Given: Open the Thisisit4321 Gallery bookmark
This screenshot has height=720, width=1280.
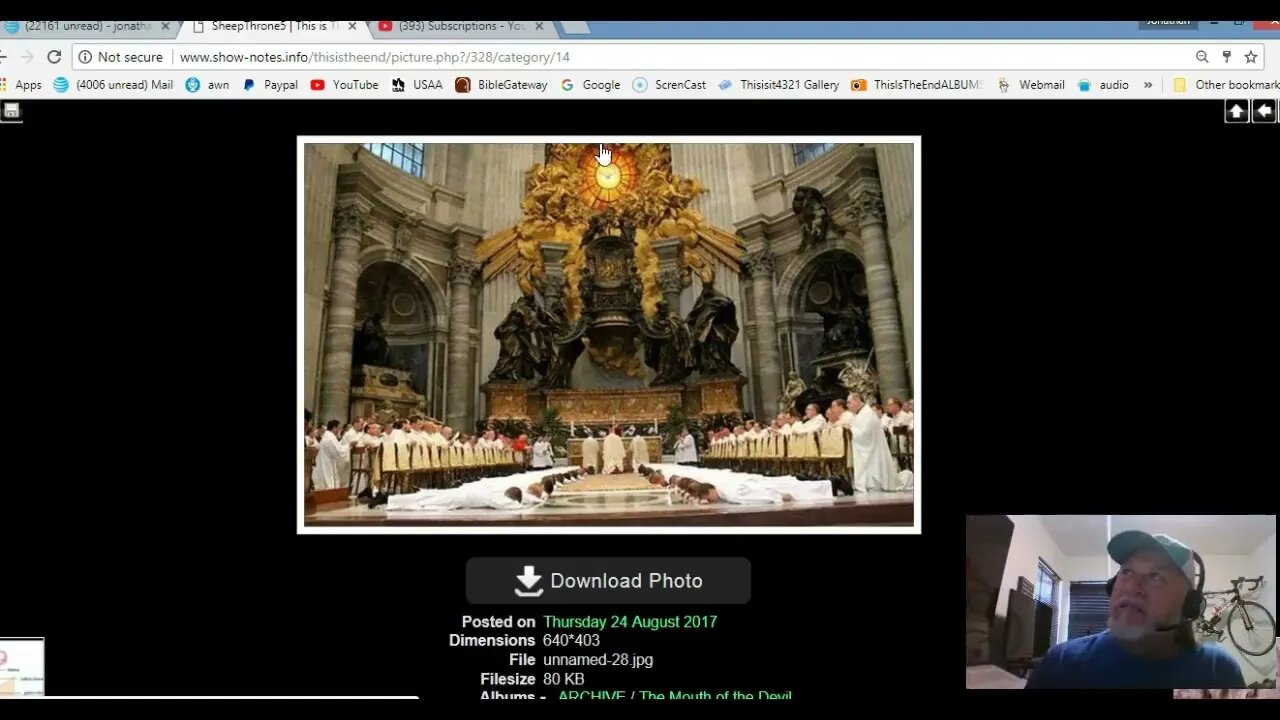Looking at the screenshot, I should point(779,85).
